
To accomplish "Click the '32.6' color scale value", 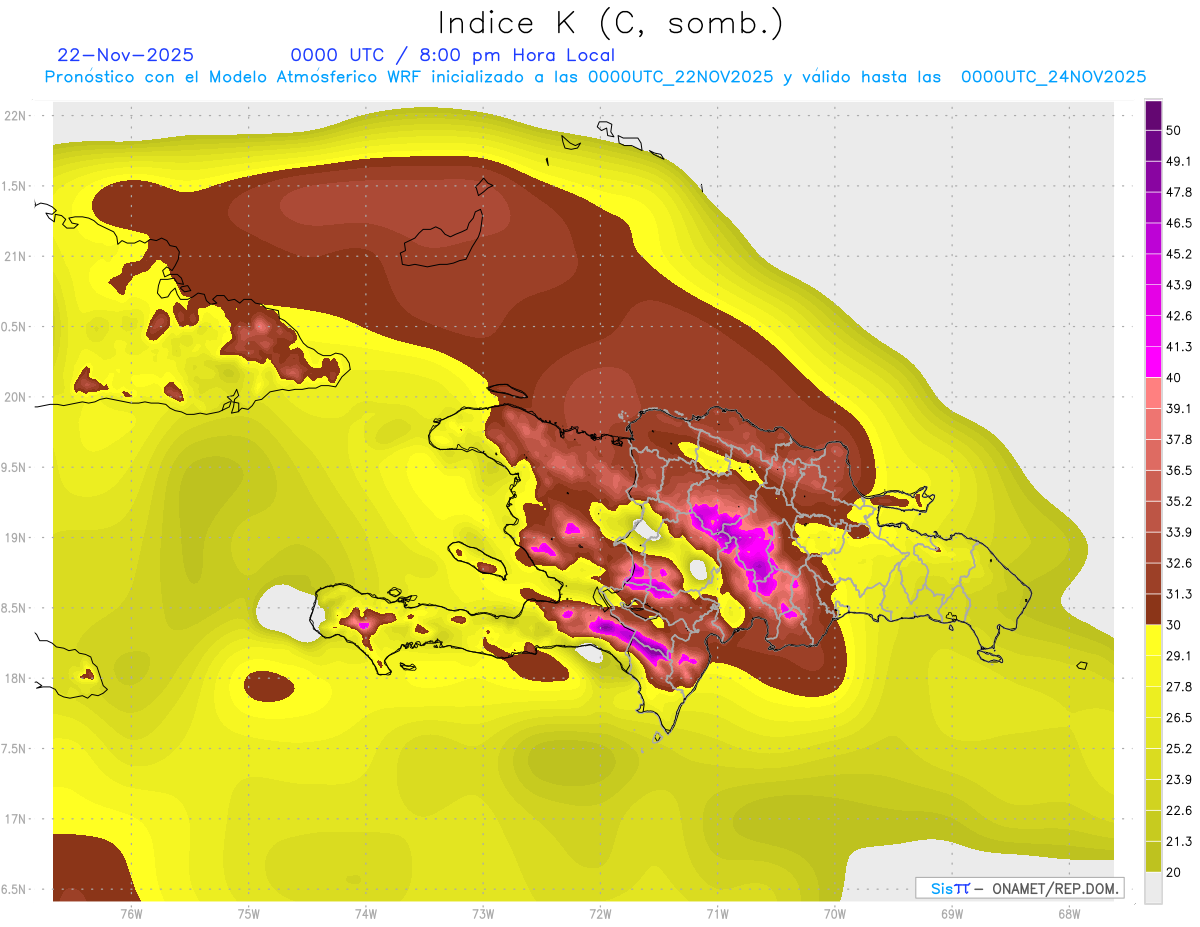I will tap(1179, 563).
